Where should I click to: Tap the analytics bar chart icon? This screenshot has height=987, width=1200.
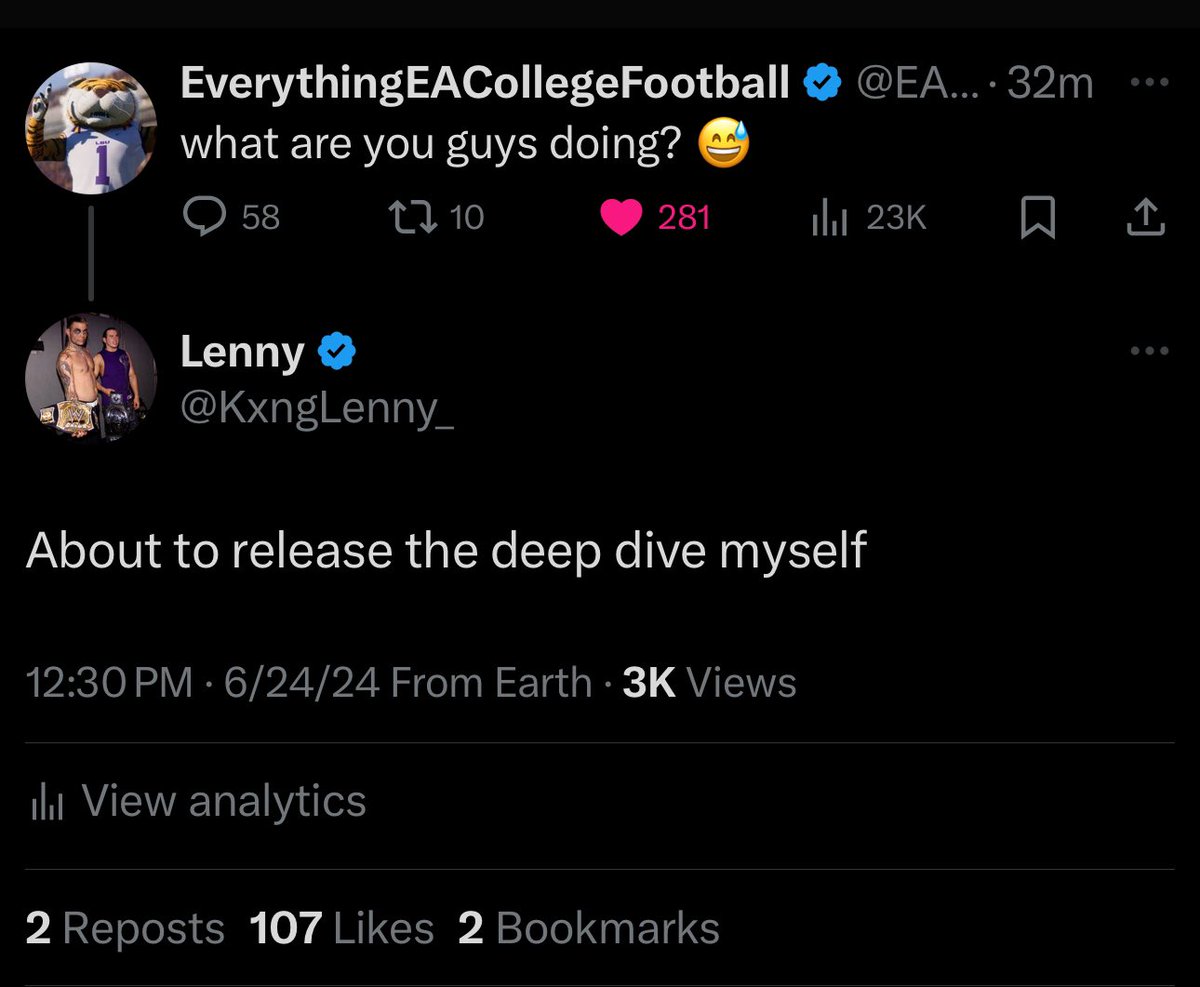(47, 803)
